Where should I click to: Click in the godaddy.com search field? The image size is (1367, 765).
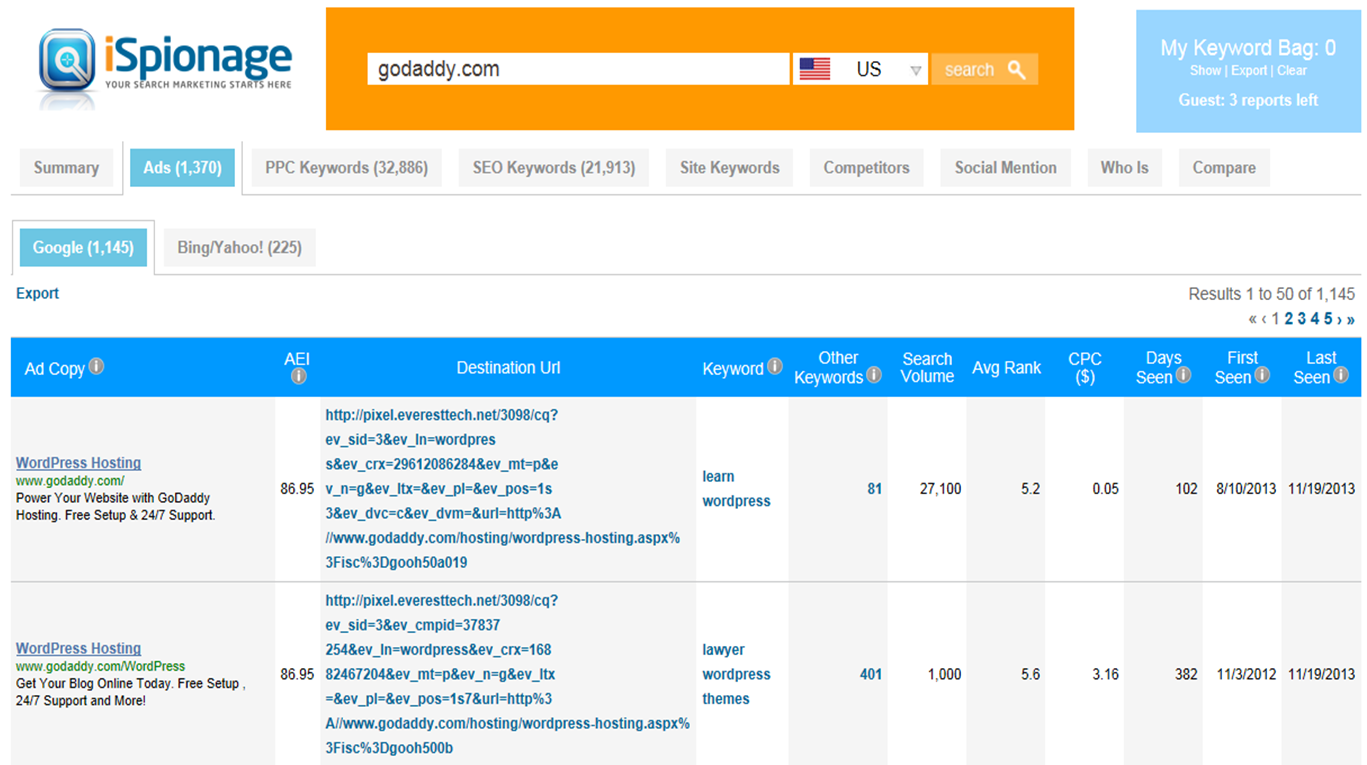click(x=578, y=69)
